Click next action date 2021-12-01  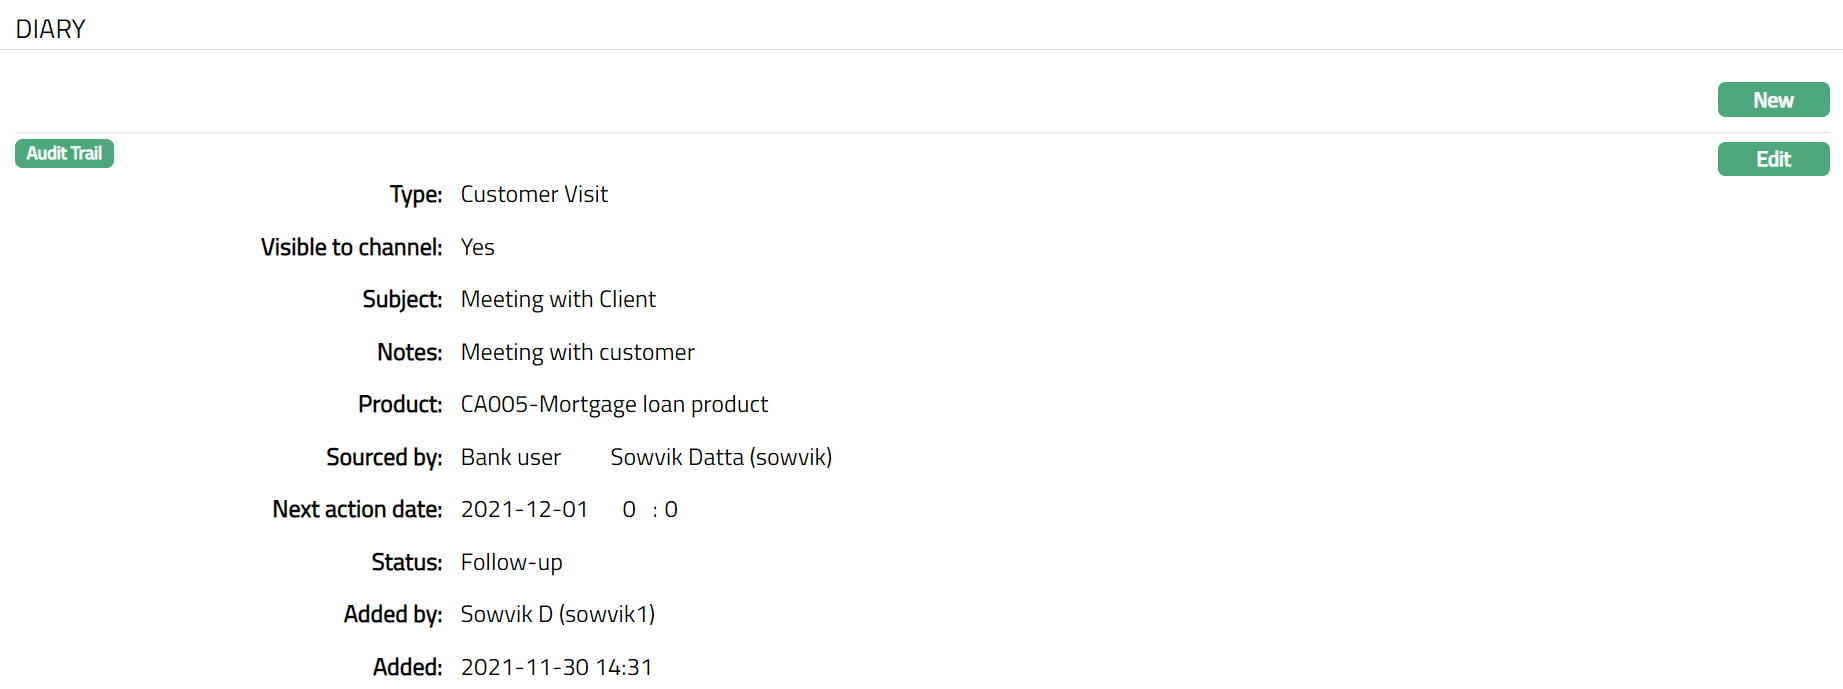(x=524, y=509)
